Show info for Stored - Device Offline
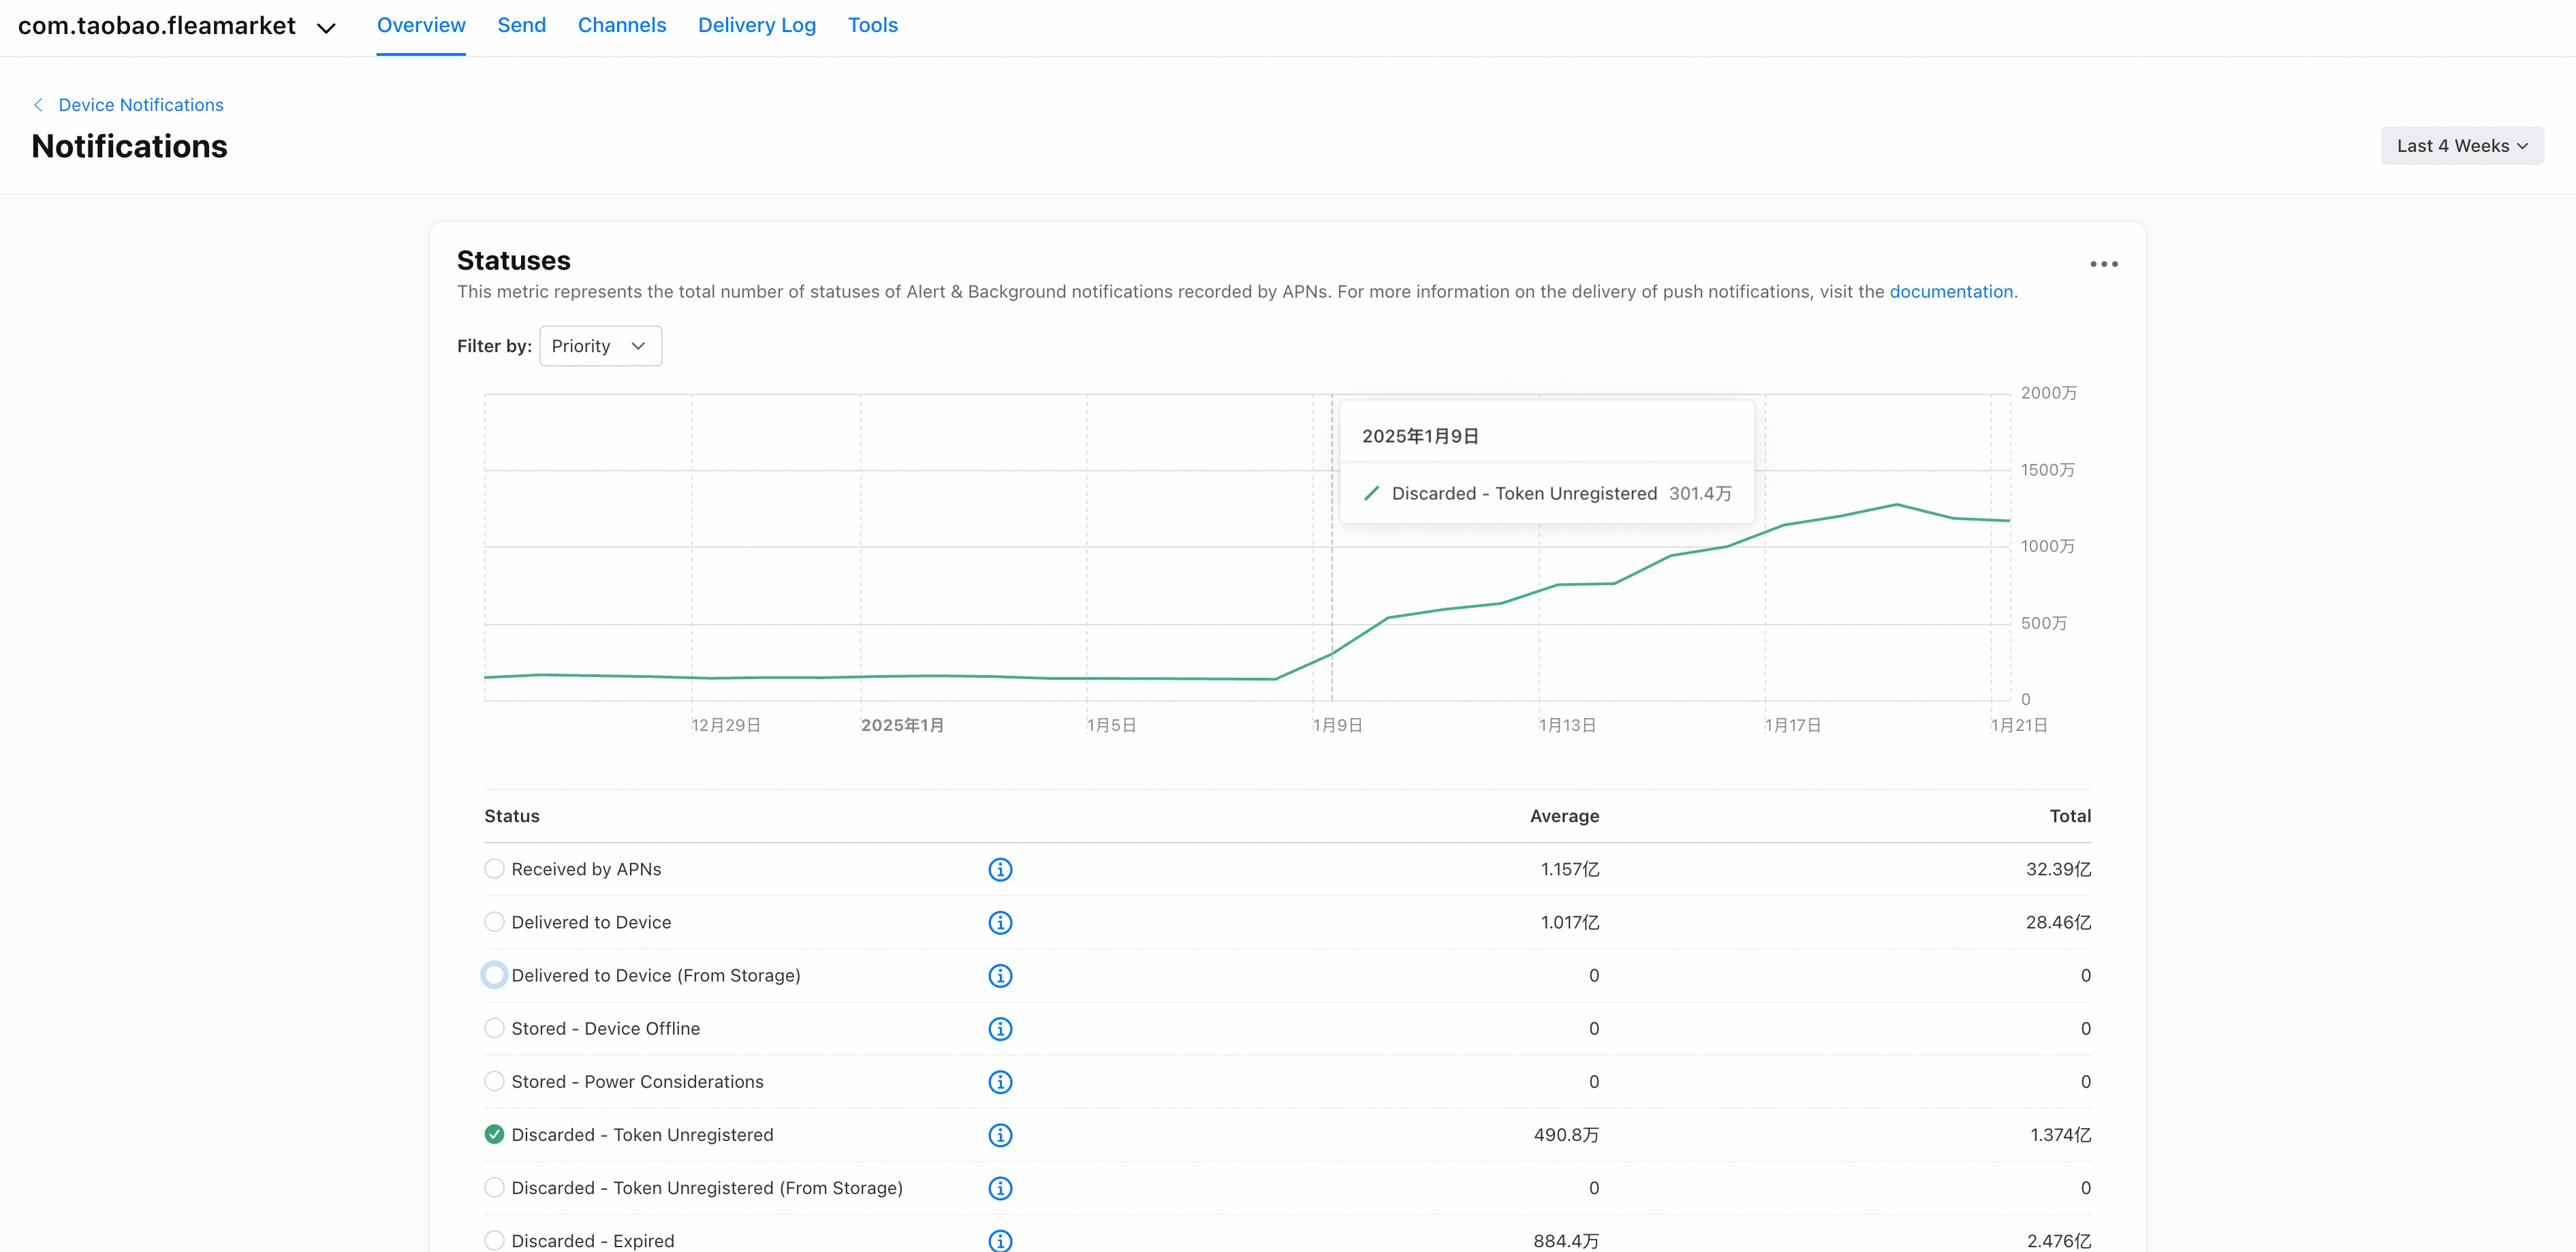Viewport: 2576px width, 1252px height. point(1000,1028)
